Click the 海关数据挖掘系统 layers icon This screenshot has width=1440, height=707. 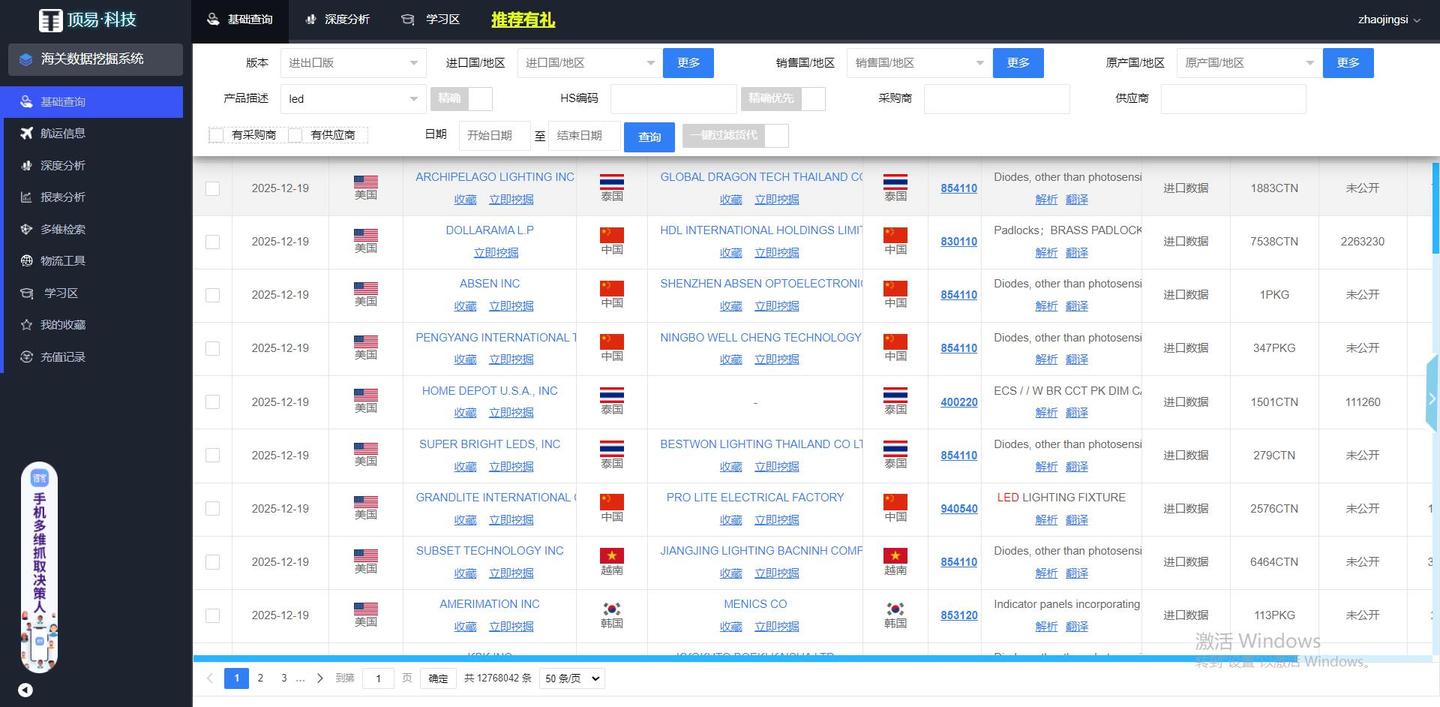click(26, 60)
